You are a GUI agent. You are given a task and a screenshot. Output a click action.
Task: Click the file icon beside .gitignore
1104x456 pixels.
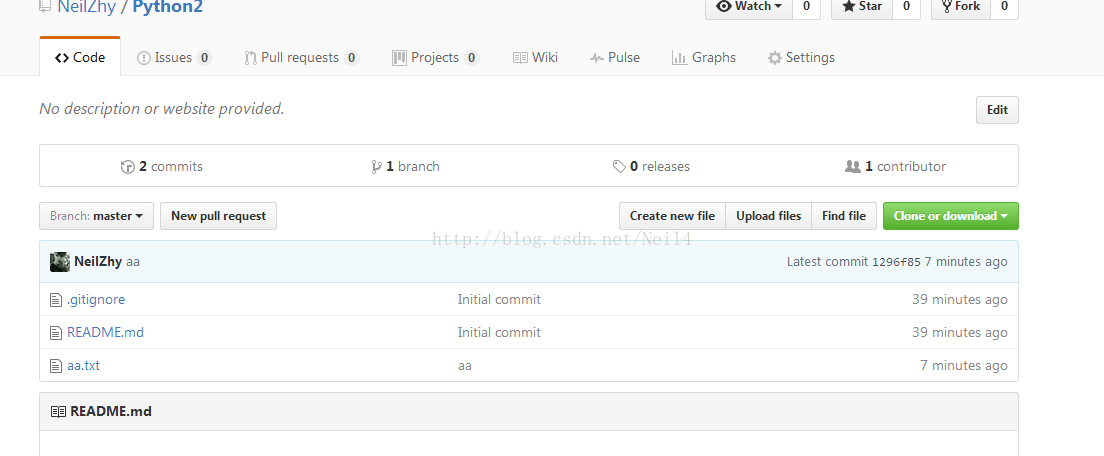tap(56, 300)
